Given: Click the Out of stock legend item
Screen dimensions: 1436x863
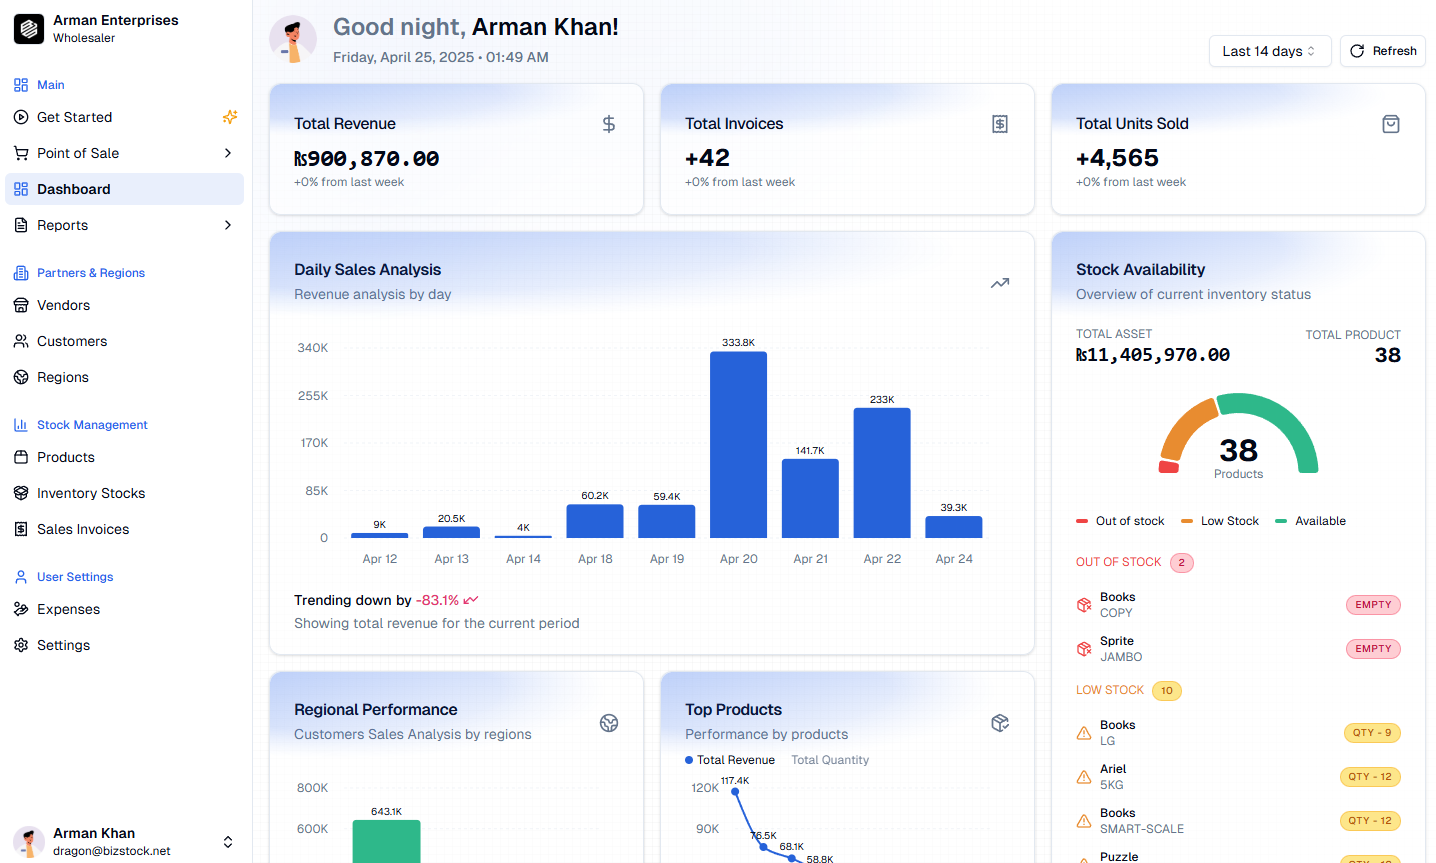Looking at the screenshot, I should pyautogui.click(x=1120, y=521).
